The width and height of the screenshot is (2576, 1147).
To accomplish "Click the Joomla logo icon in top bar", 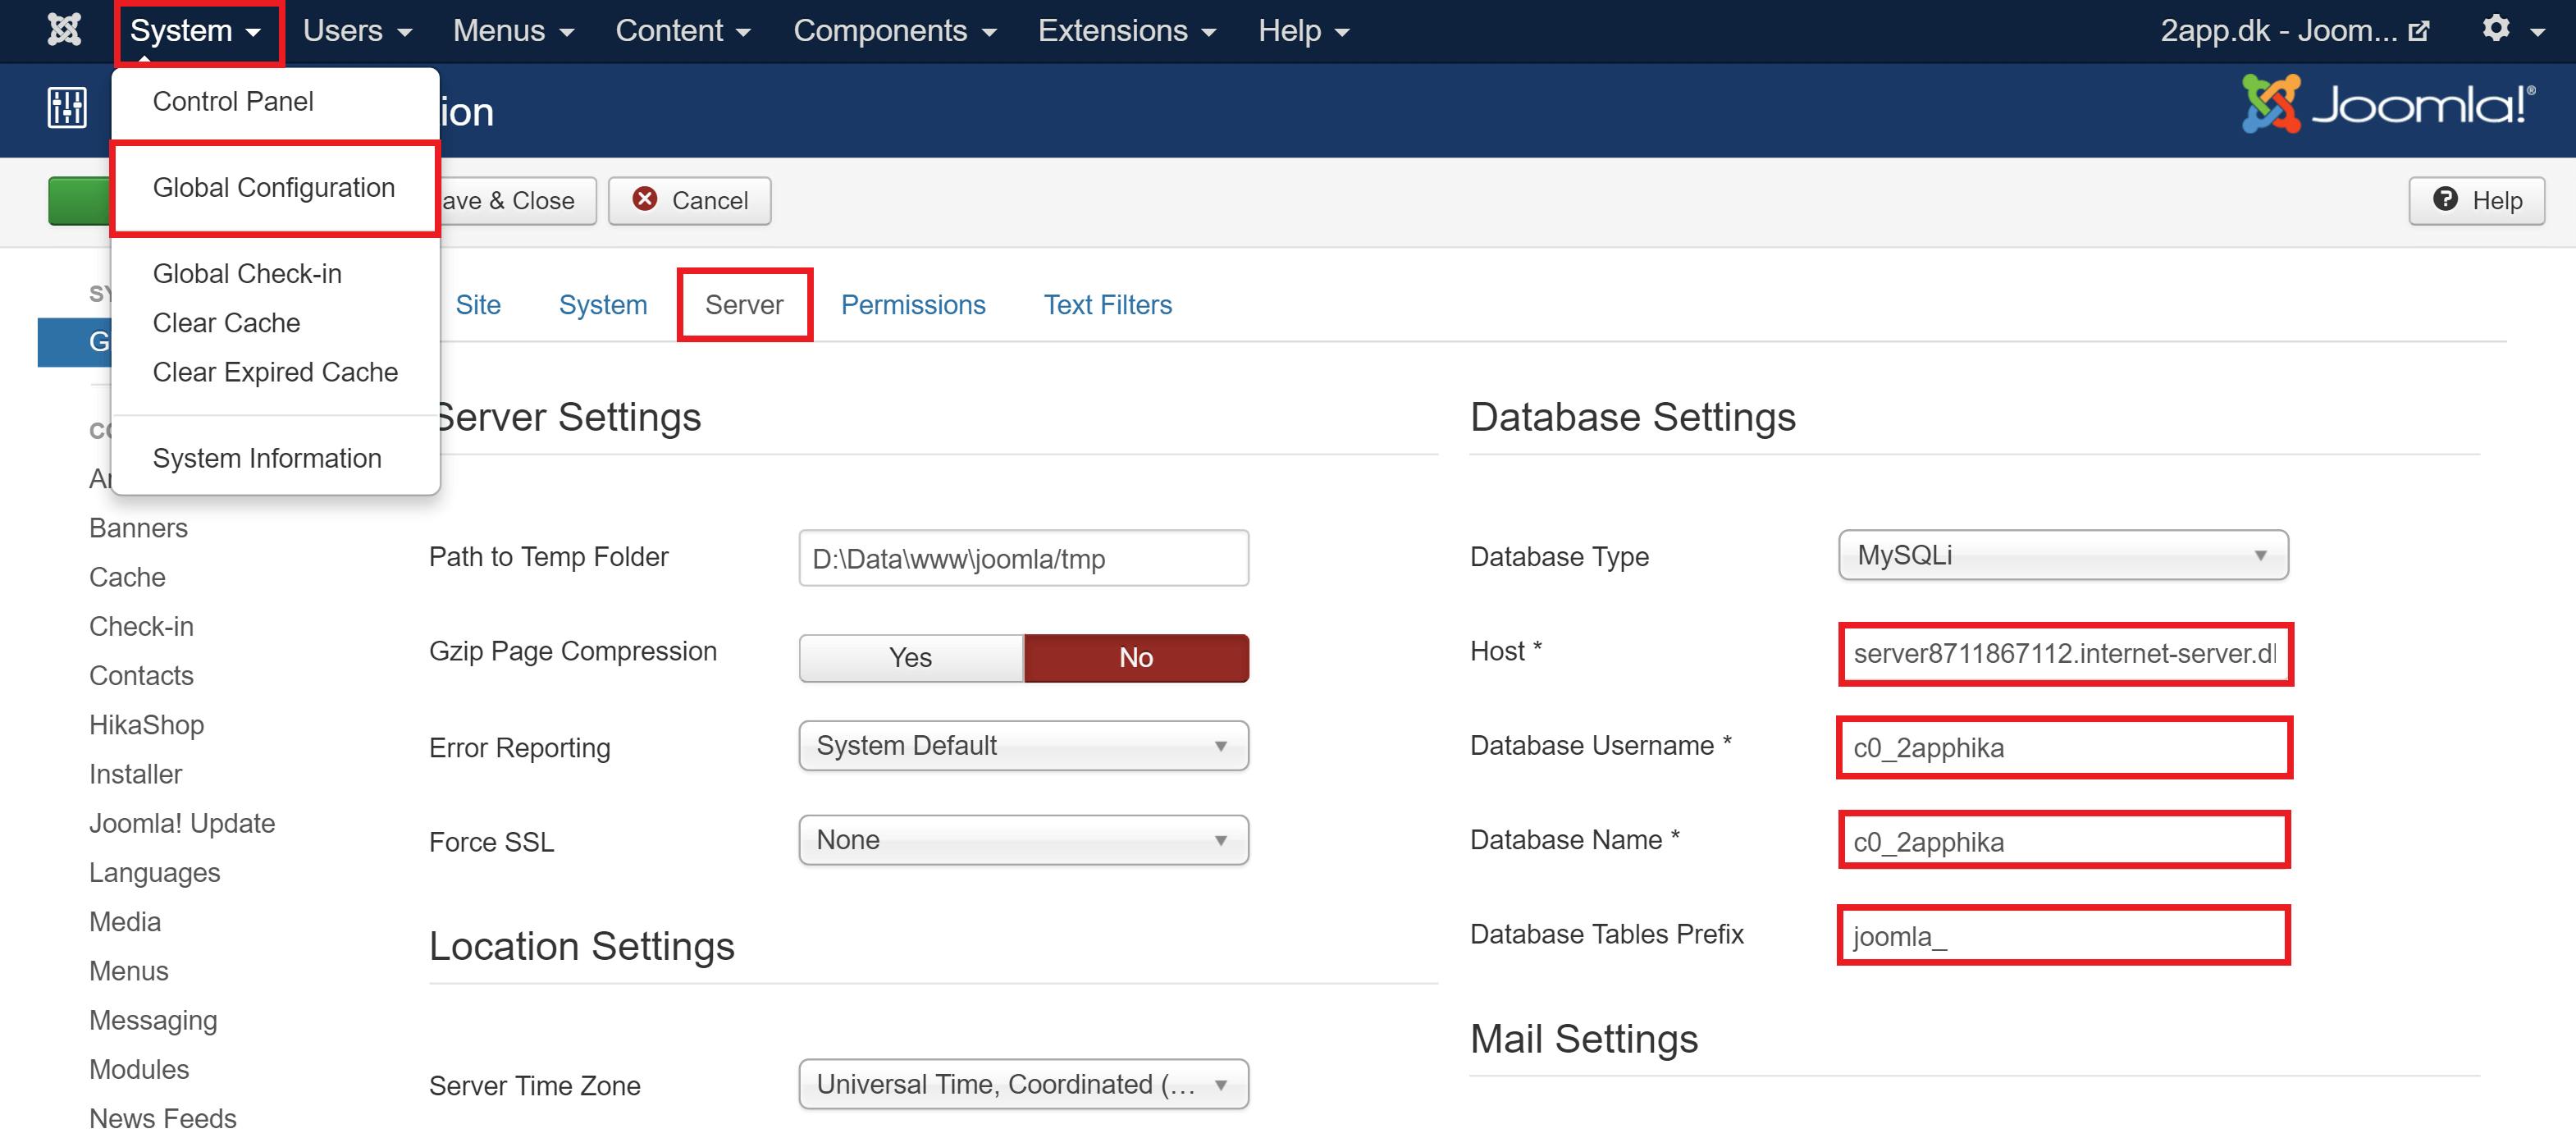I will click(65, 30).
